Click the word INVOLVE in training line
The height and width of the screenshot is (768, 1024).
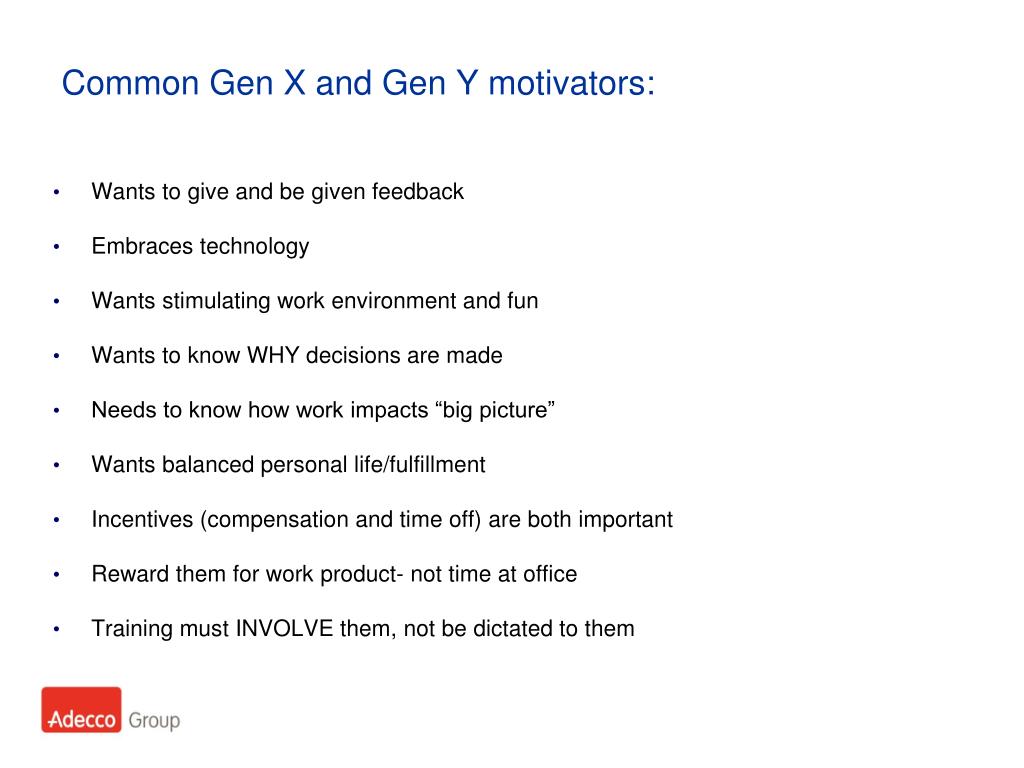click(x=284, y=628)
